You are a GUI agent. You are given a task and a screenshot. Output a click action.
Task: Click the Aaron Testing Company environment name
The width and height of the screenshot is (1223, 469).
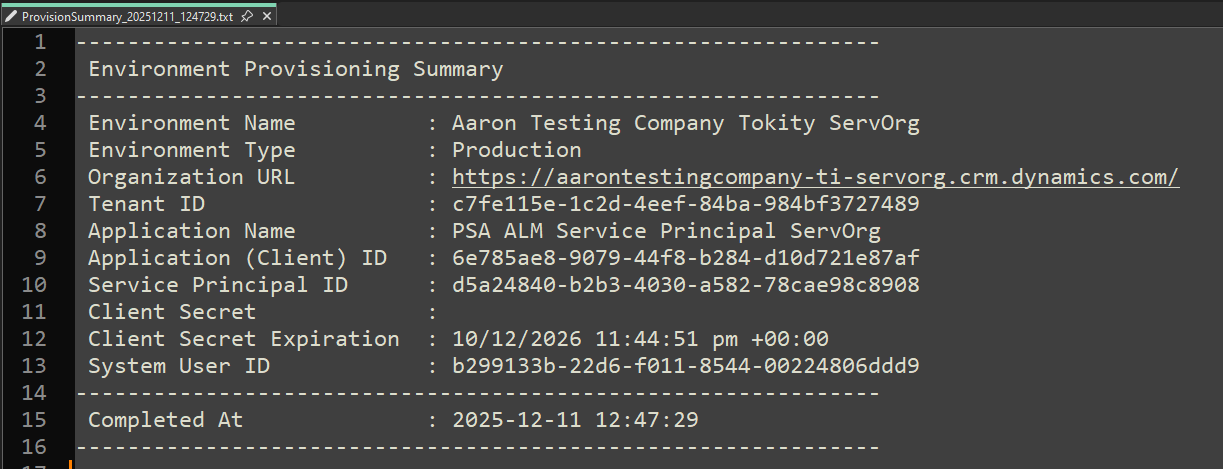click(685, 123)
